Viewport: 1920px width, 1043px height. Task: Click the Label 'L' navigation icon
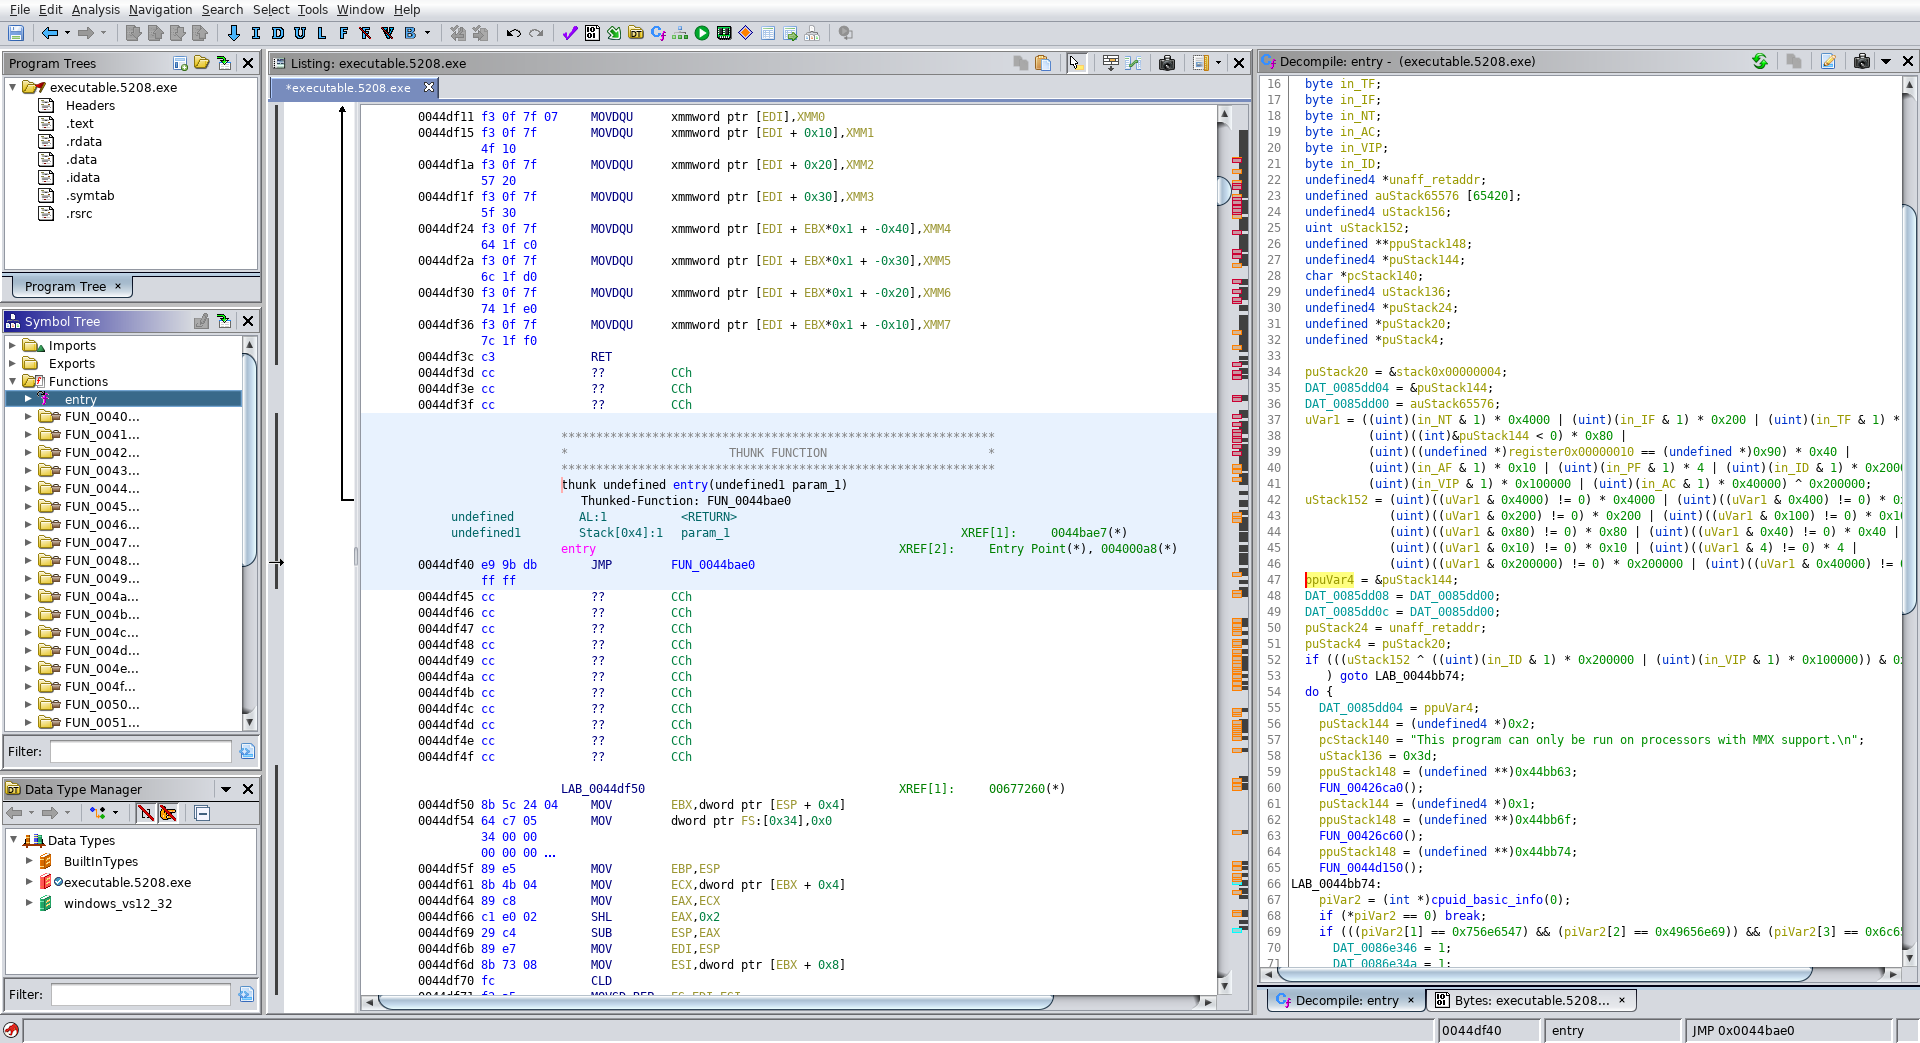click(x=322, y=33)
